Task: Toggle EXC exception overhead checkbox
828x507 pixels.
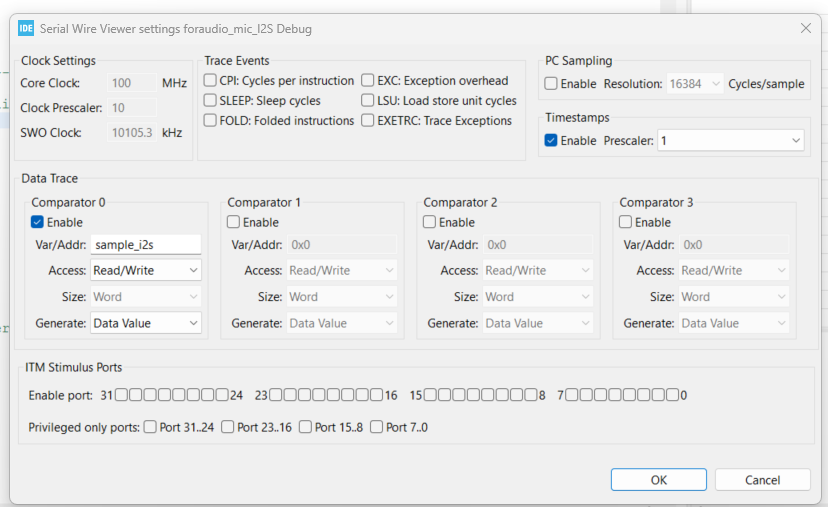Action: [x=368, y=81]
